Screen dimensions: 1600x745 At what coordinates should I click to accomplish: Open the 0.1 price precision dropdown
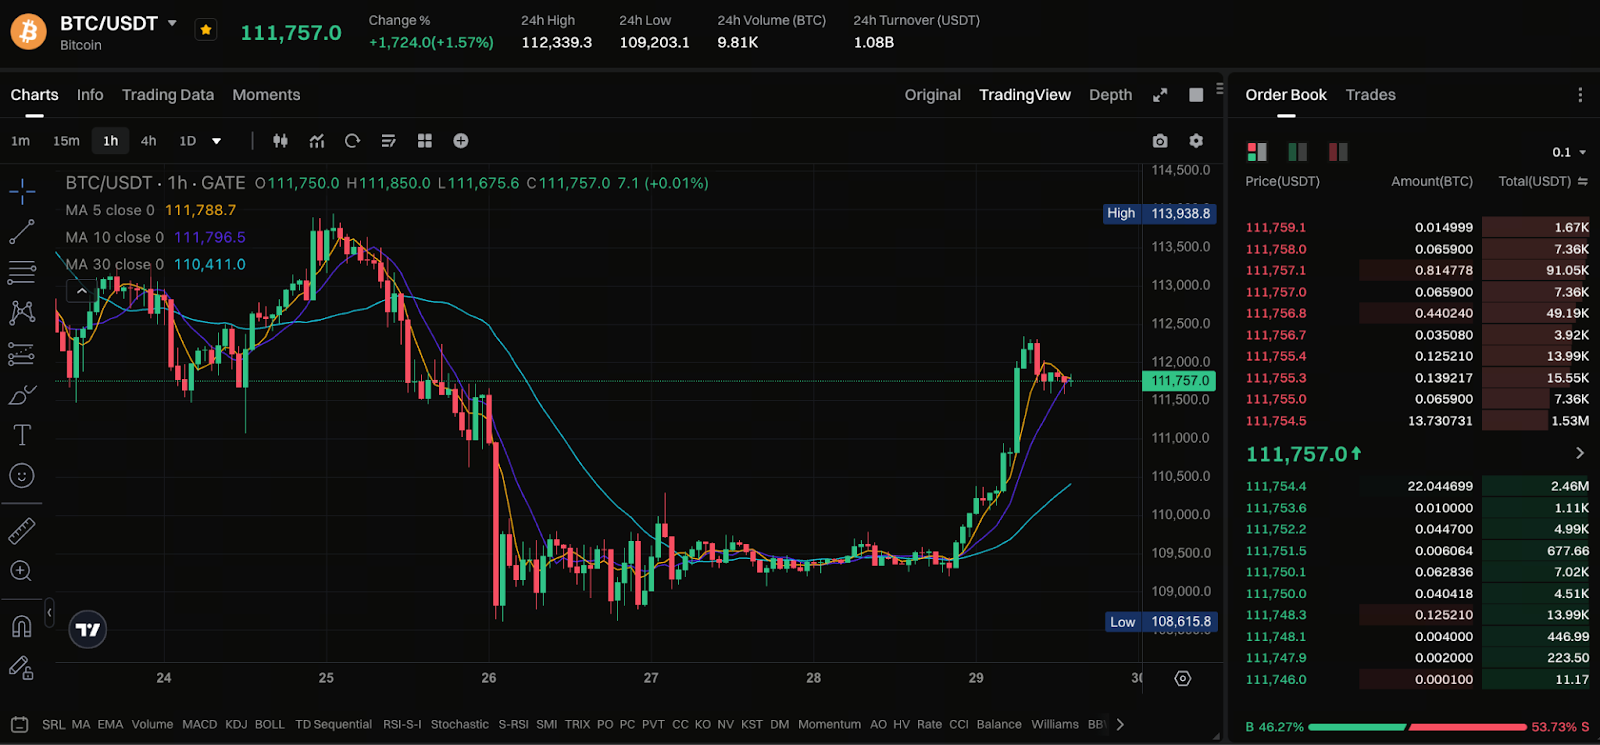[1569, 152]
